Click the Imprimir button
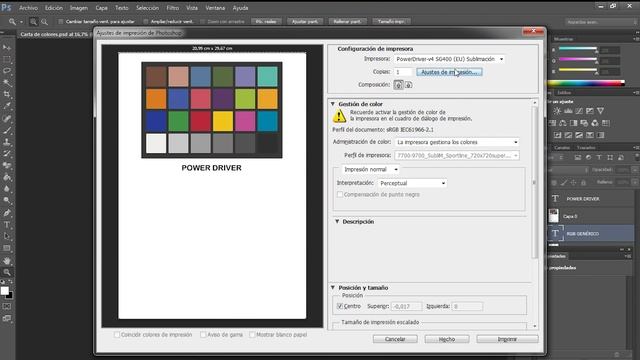 tap(507, 339)
